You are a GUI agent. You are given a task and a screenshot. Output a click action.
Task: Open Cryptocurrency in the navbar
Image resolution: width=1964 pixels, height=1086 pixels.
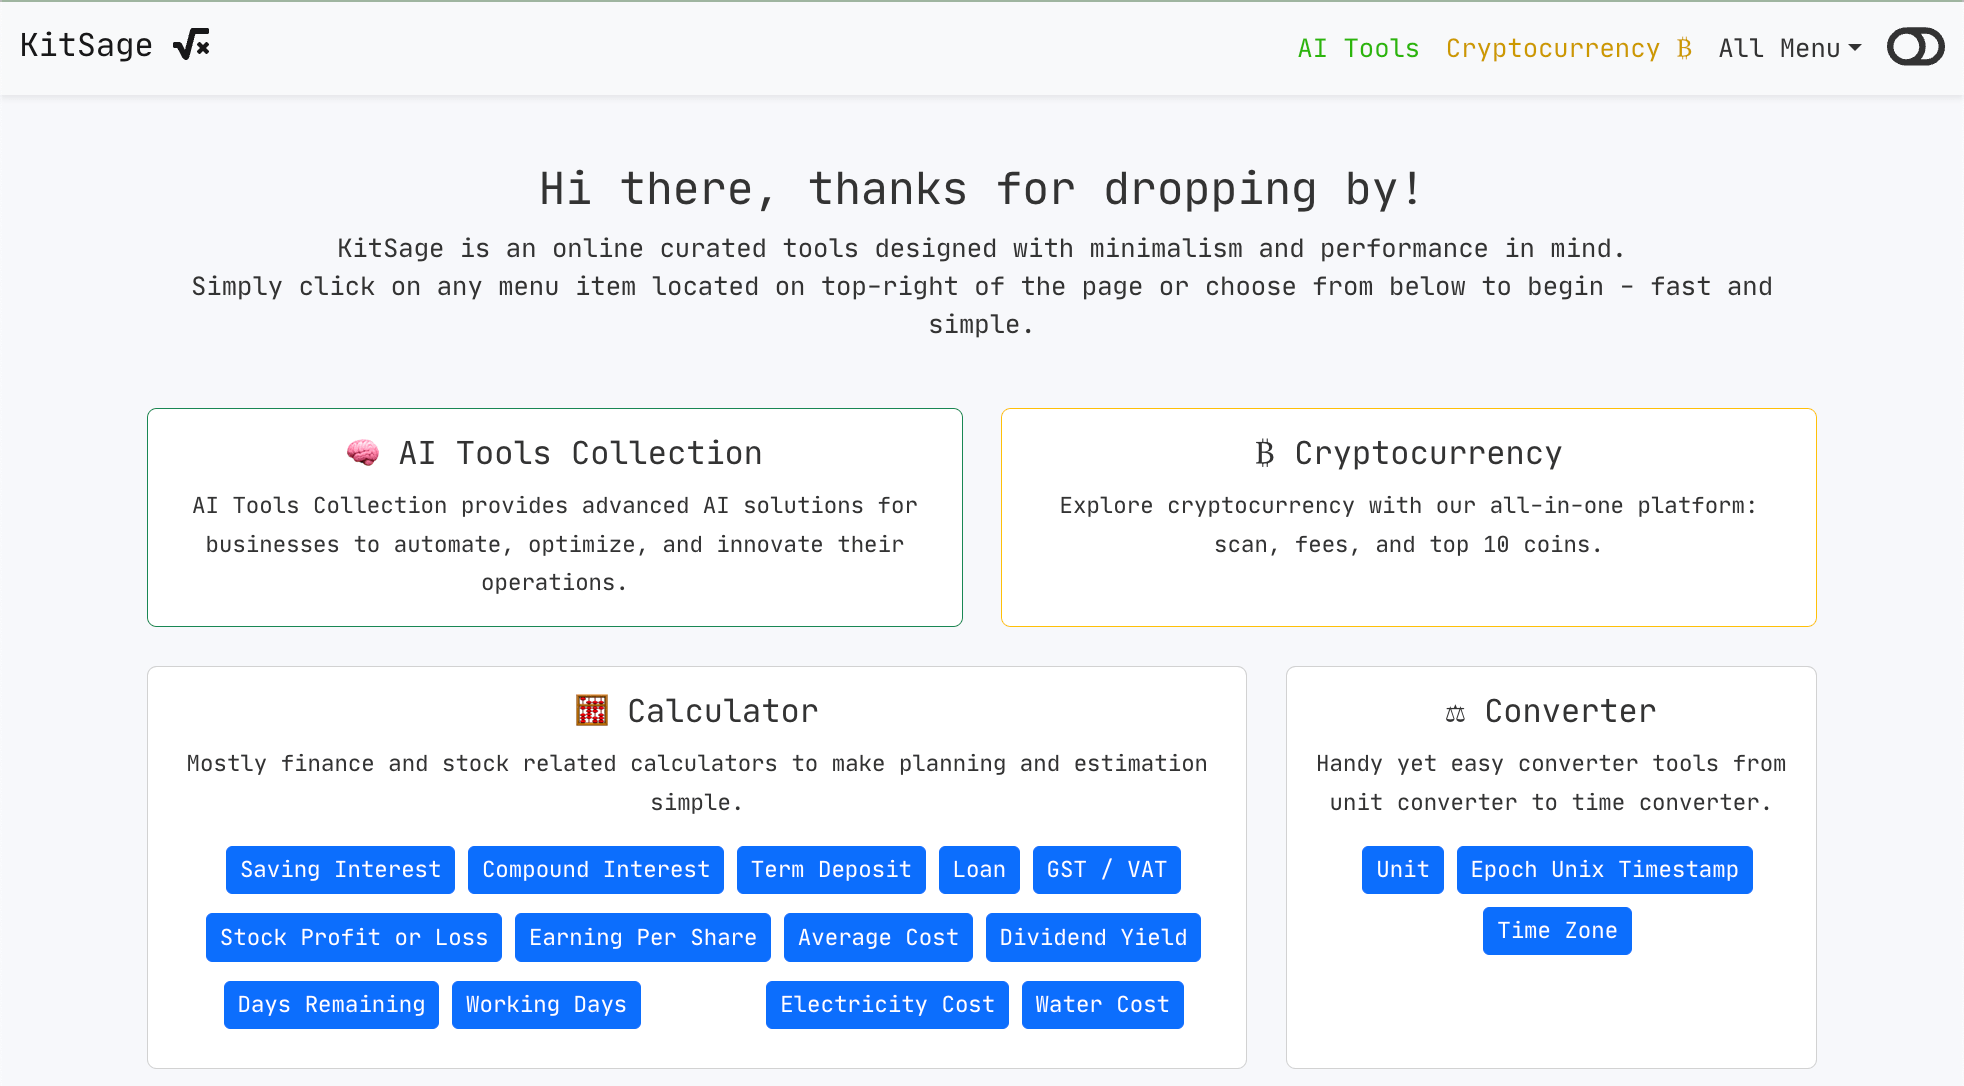point(1569,48)
